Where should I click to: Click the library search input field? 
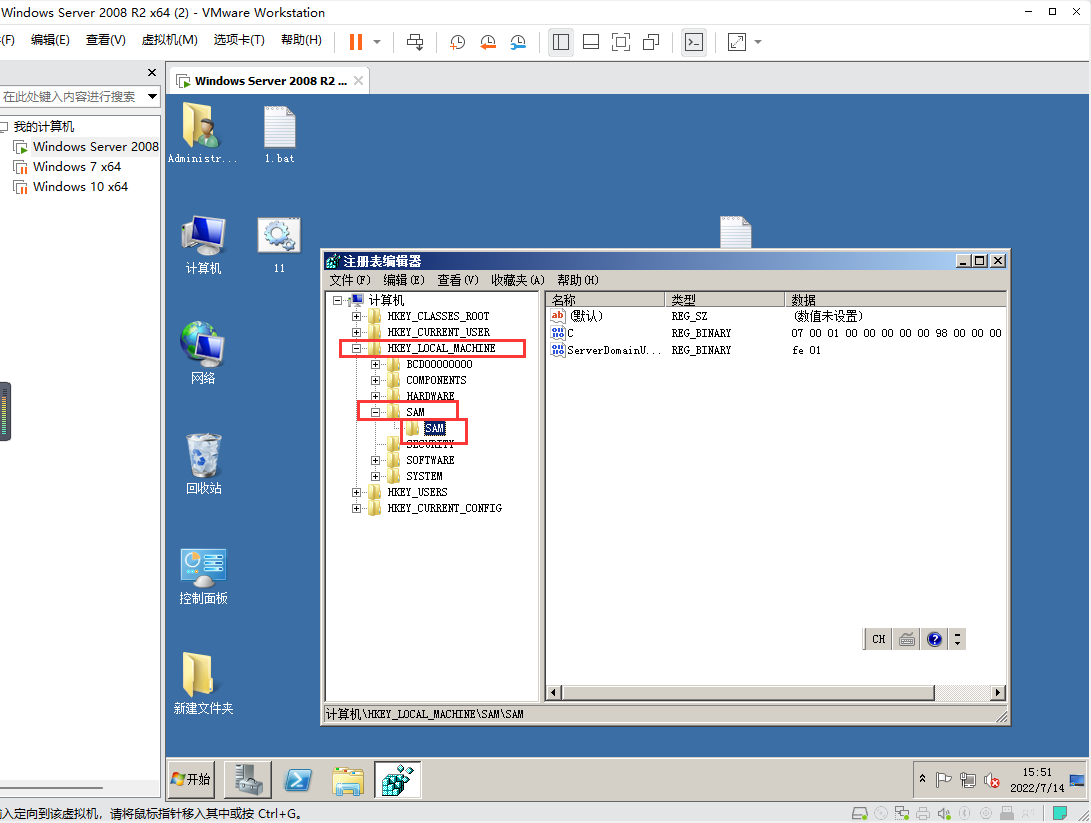click(x=71, y=97)
